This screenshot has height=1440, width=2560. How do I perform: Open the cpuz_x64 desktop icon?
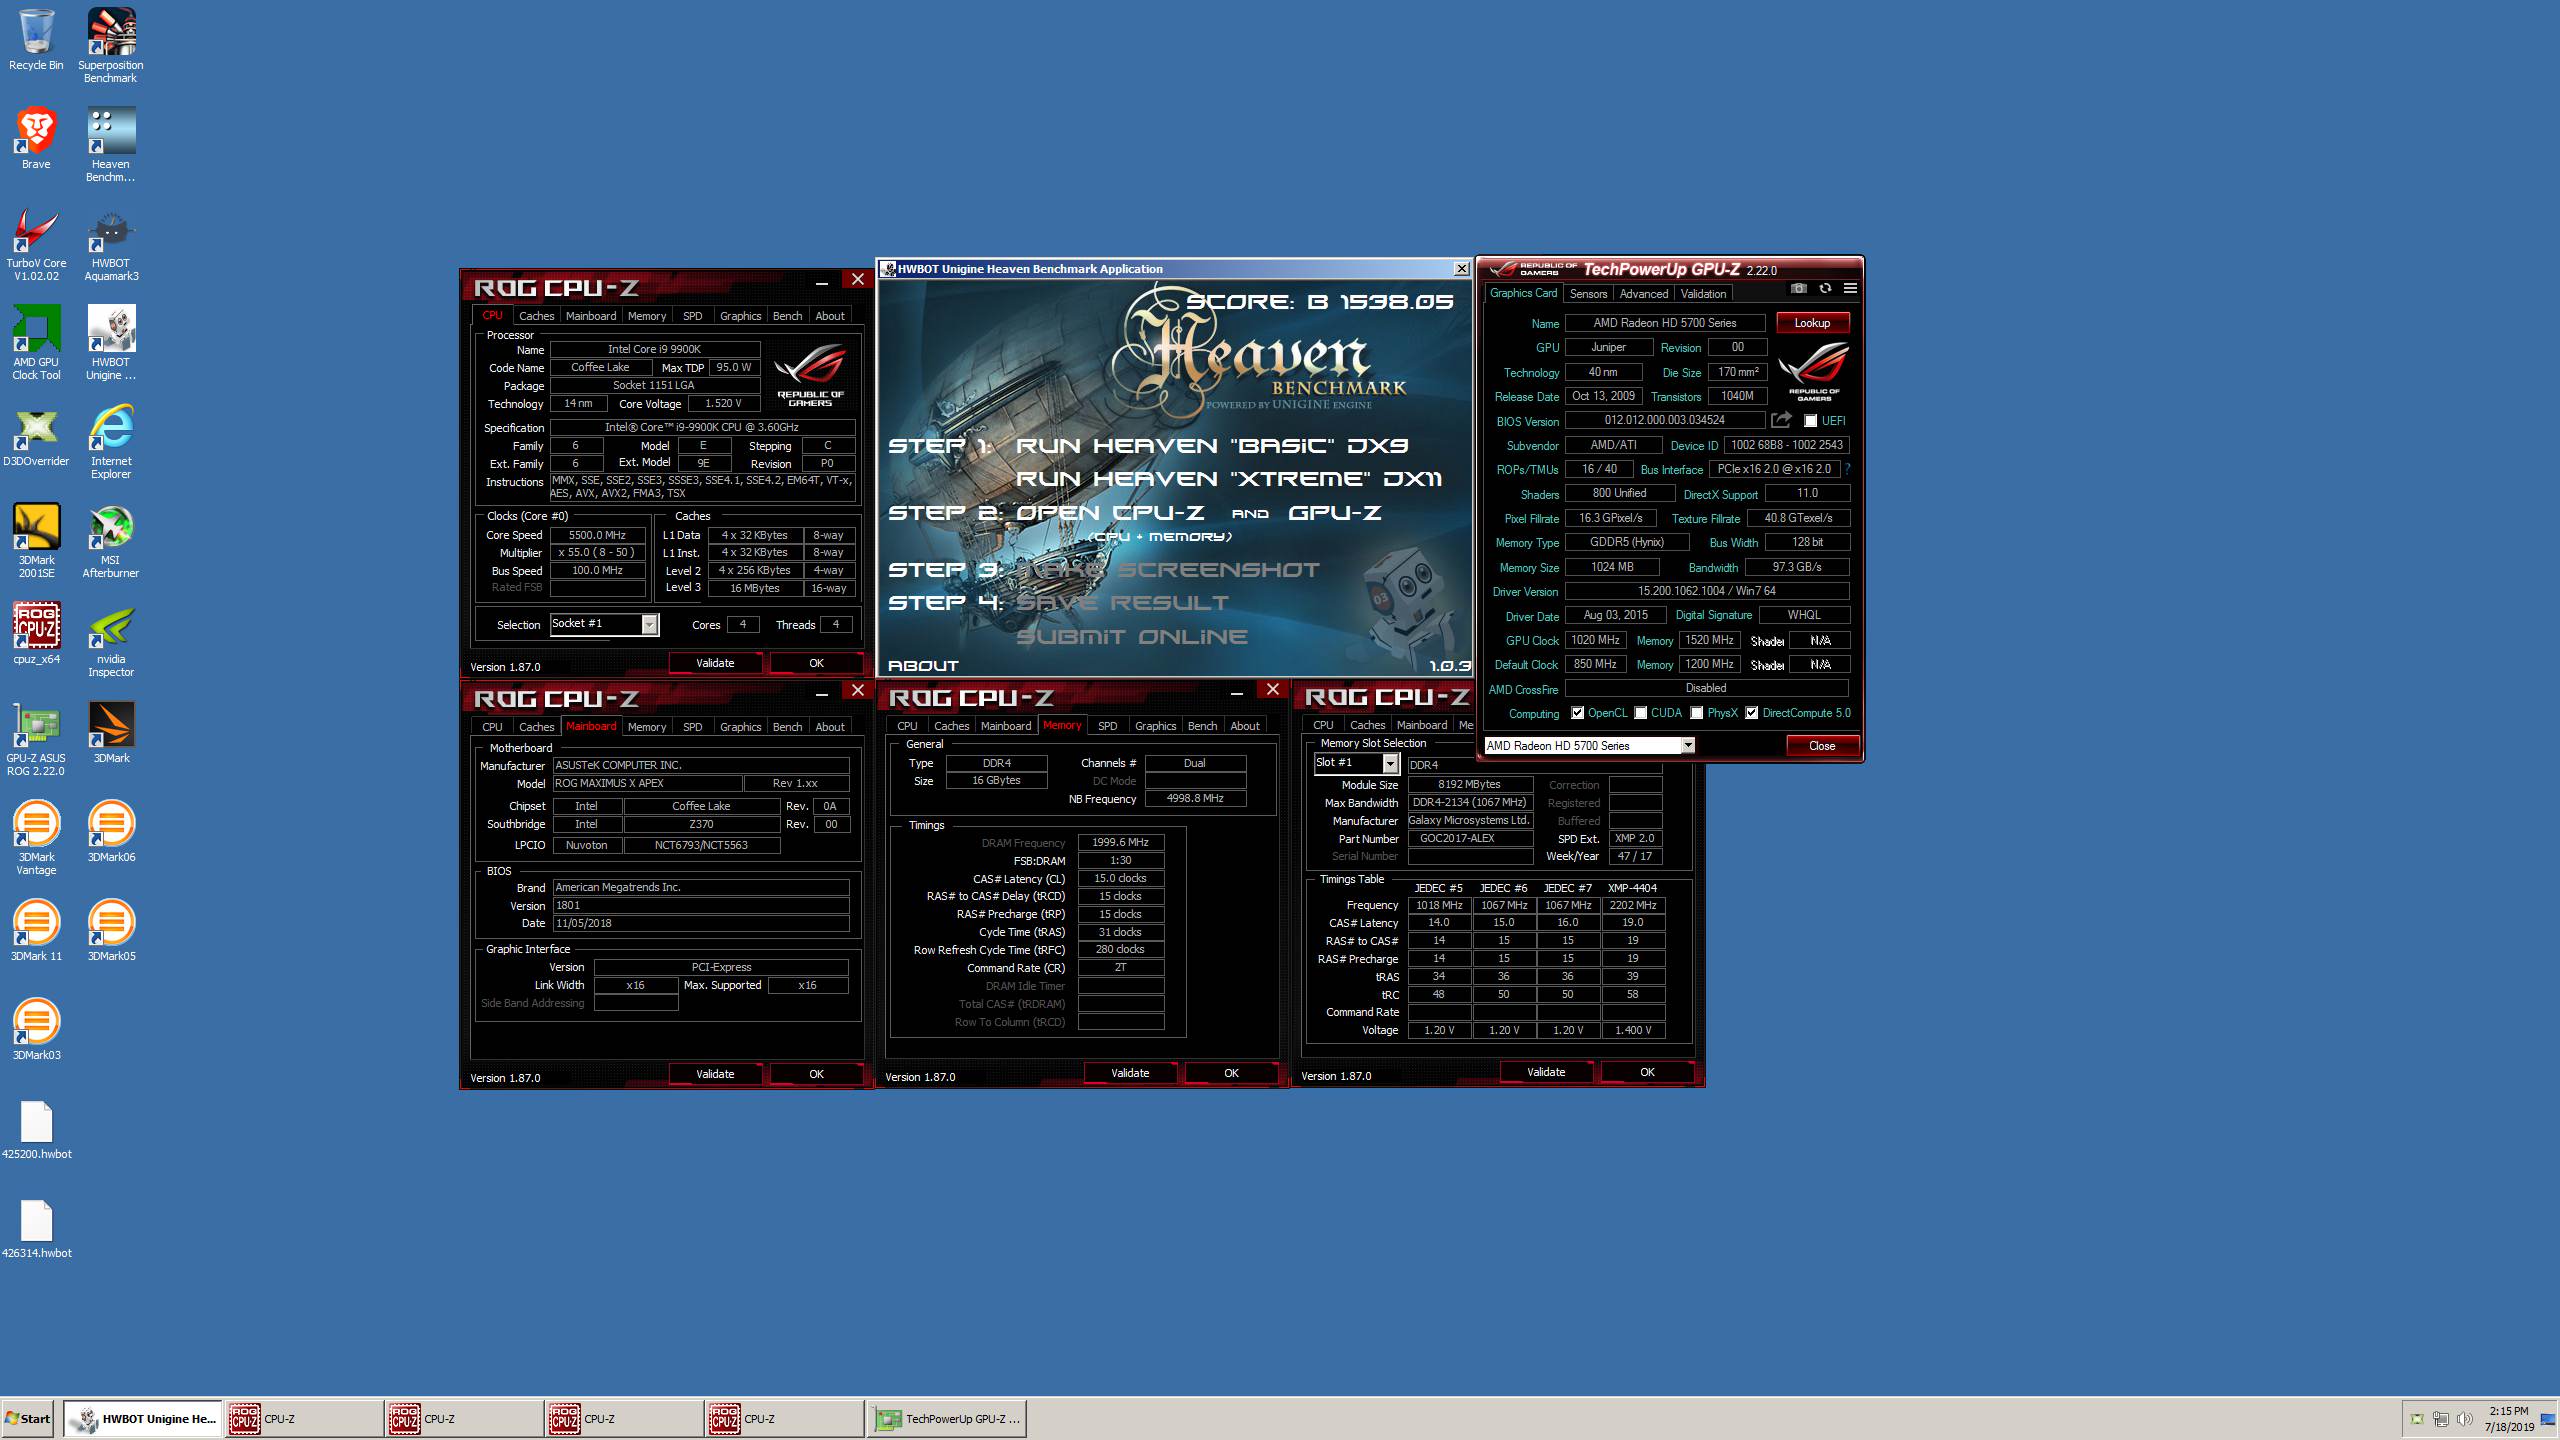pos(36,634)
